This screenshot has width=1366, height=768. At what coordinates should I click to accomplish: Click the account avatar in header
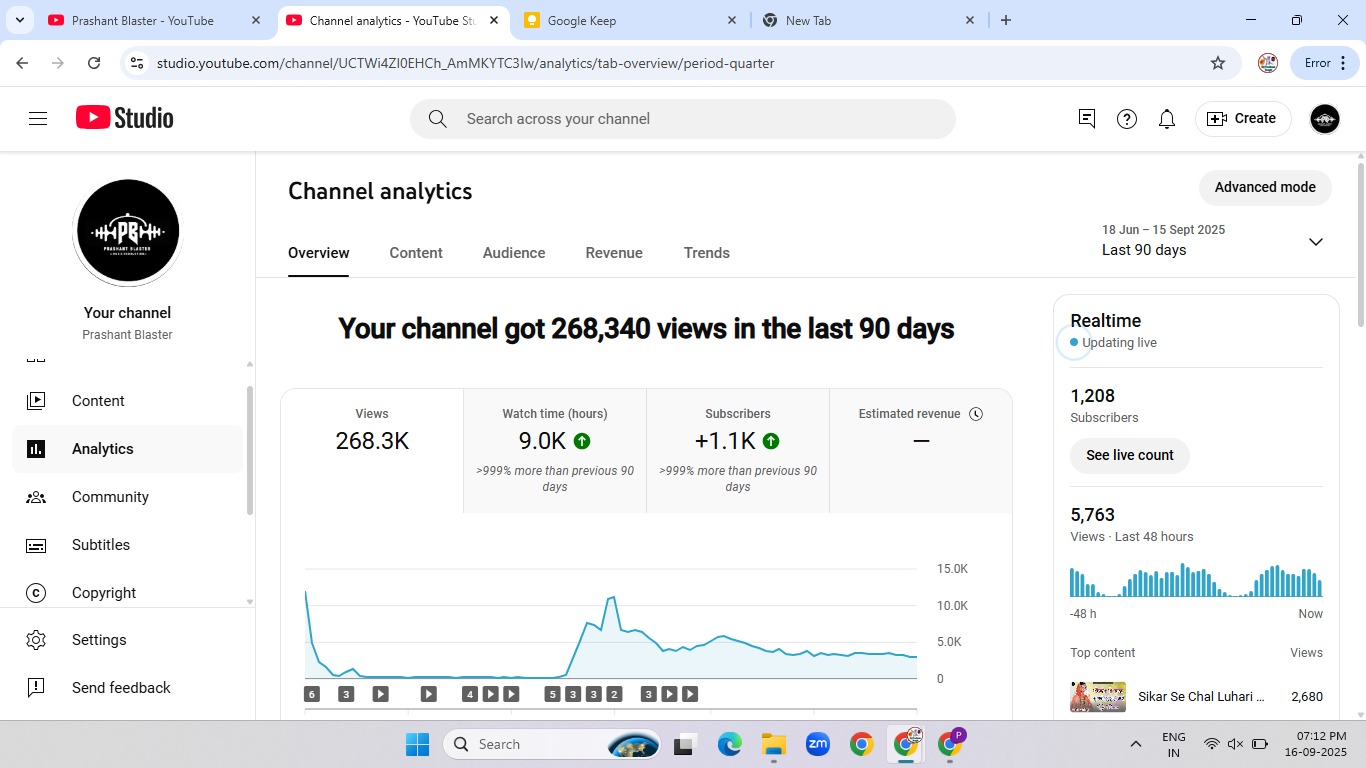tap(1324, 119)
